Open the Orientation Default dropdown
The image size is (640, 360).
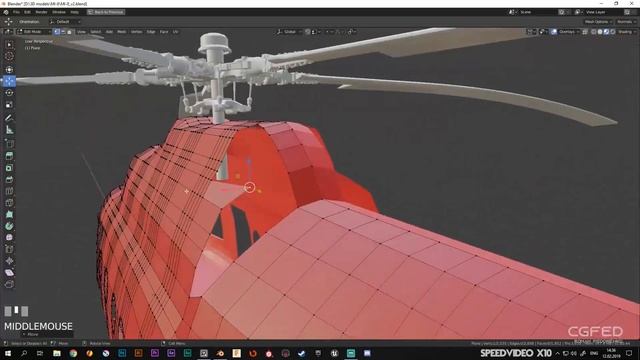tap(64, 22)
